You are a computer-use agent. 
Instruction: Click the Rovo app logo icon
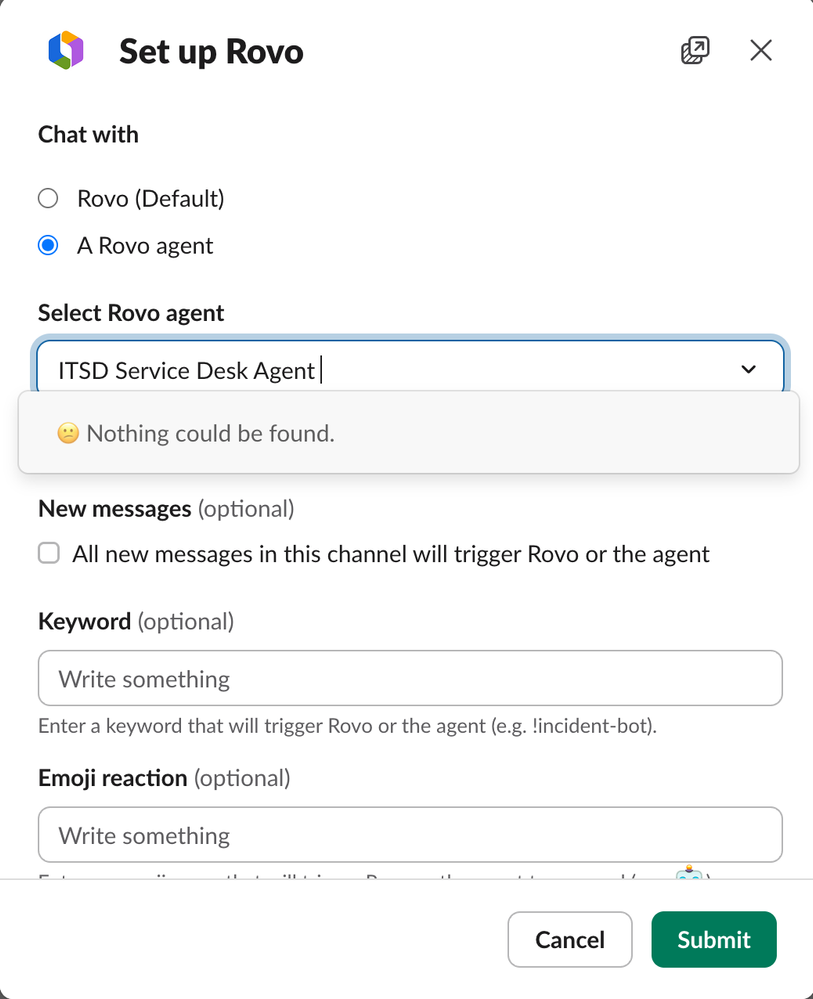point(66,50)
